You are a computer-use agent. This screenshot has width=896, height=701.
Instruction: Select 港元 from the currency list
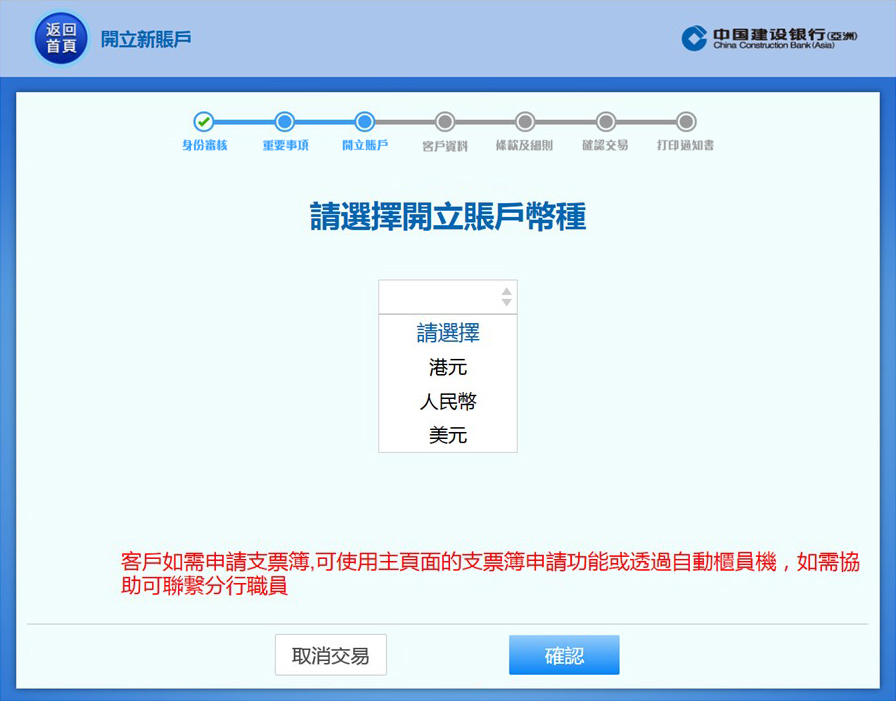pos(447,367)
